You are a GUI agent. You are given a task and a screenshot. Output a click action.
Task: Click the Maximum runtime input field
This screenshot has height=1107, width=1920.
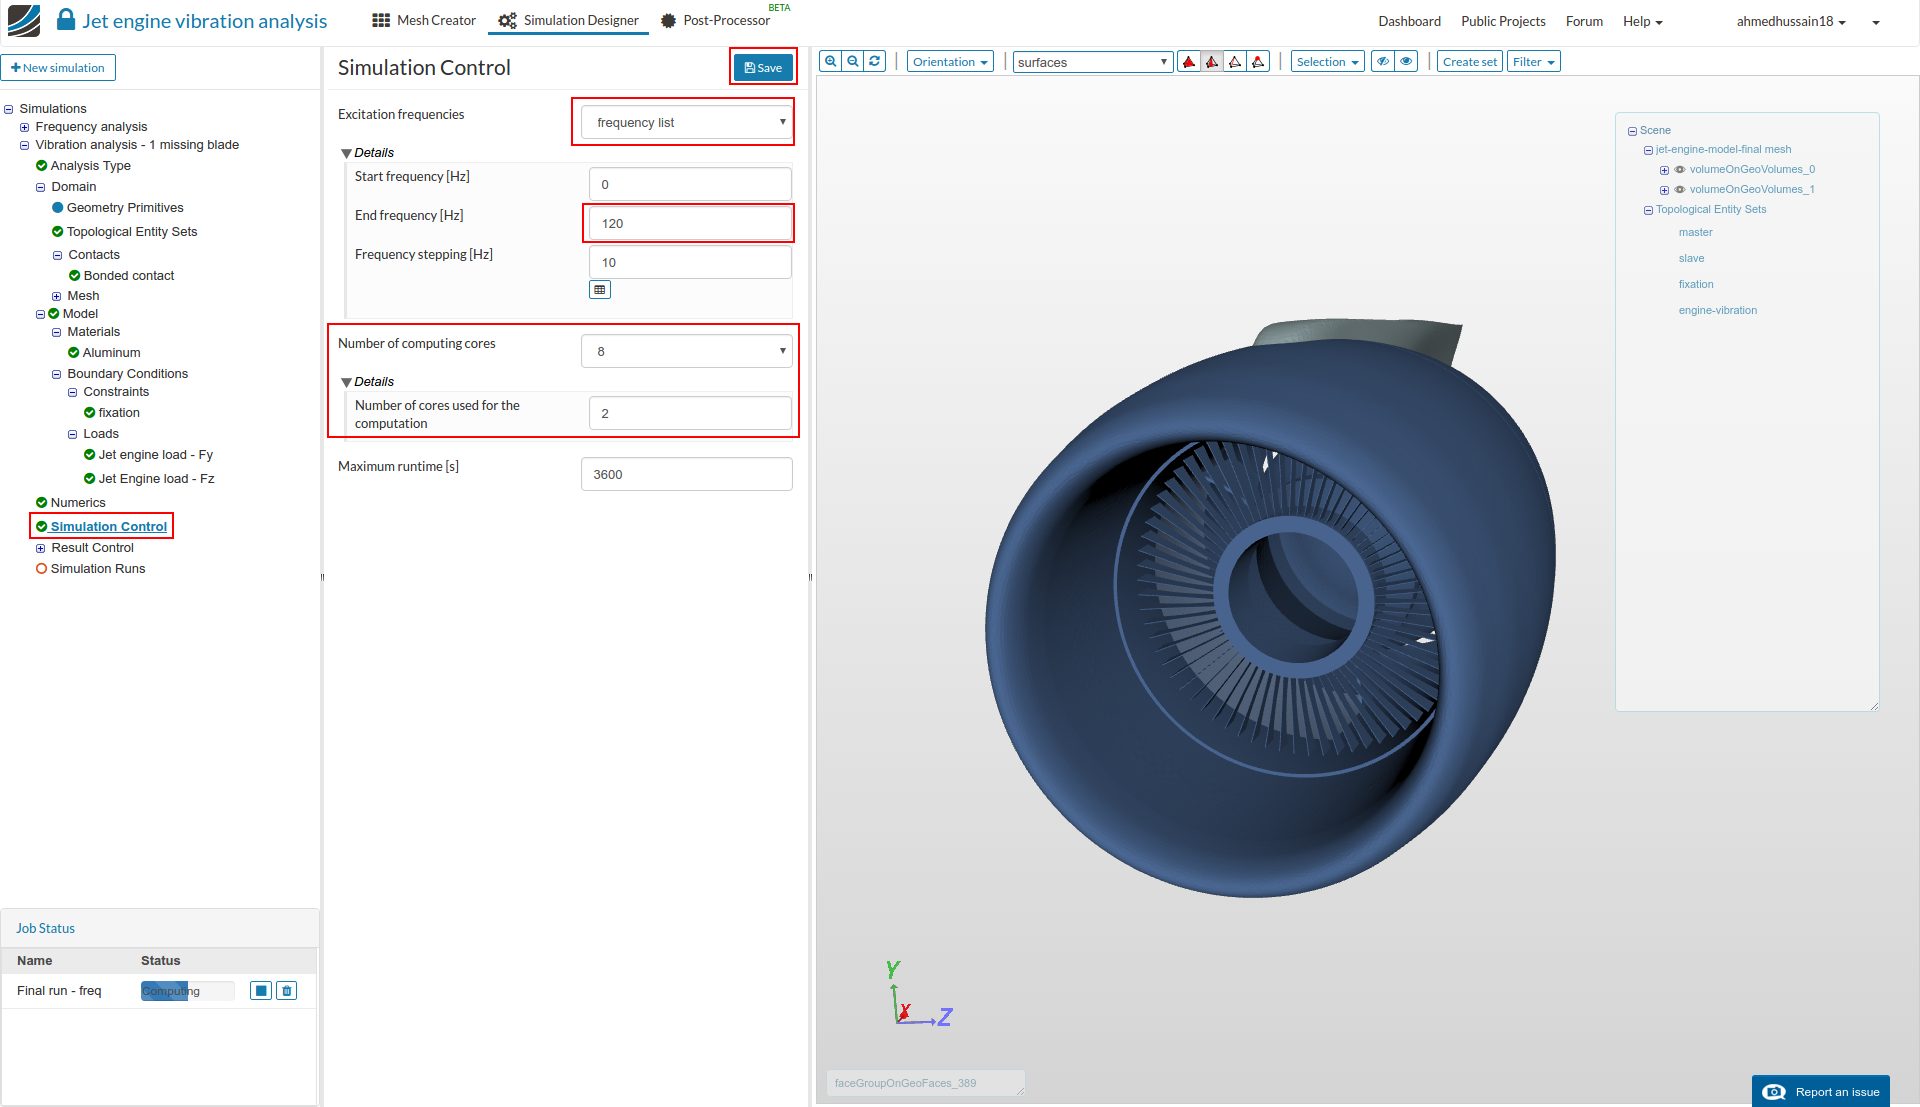[686, 475]
